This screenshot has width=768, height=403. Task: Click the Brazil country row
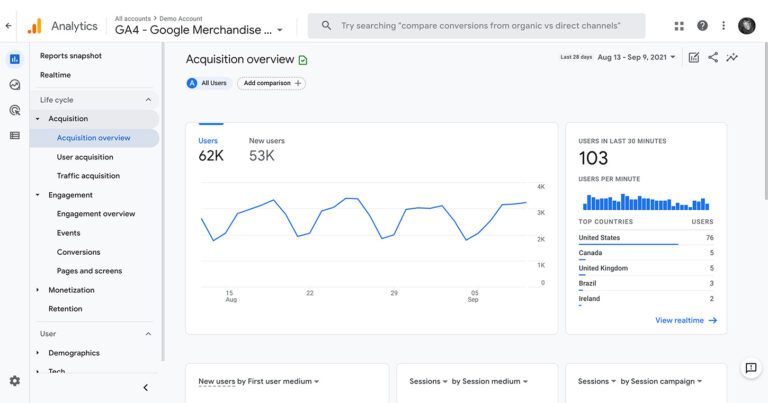click(646, 284)
